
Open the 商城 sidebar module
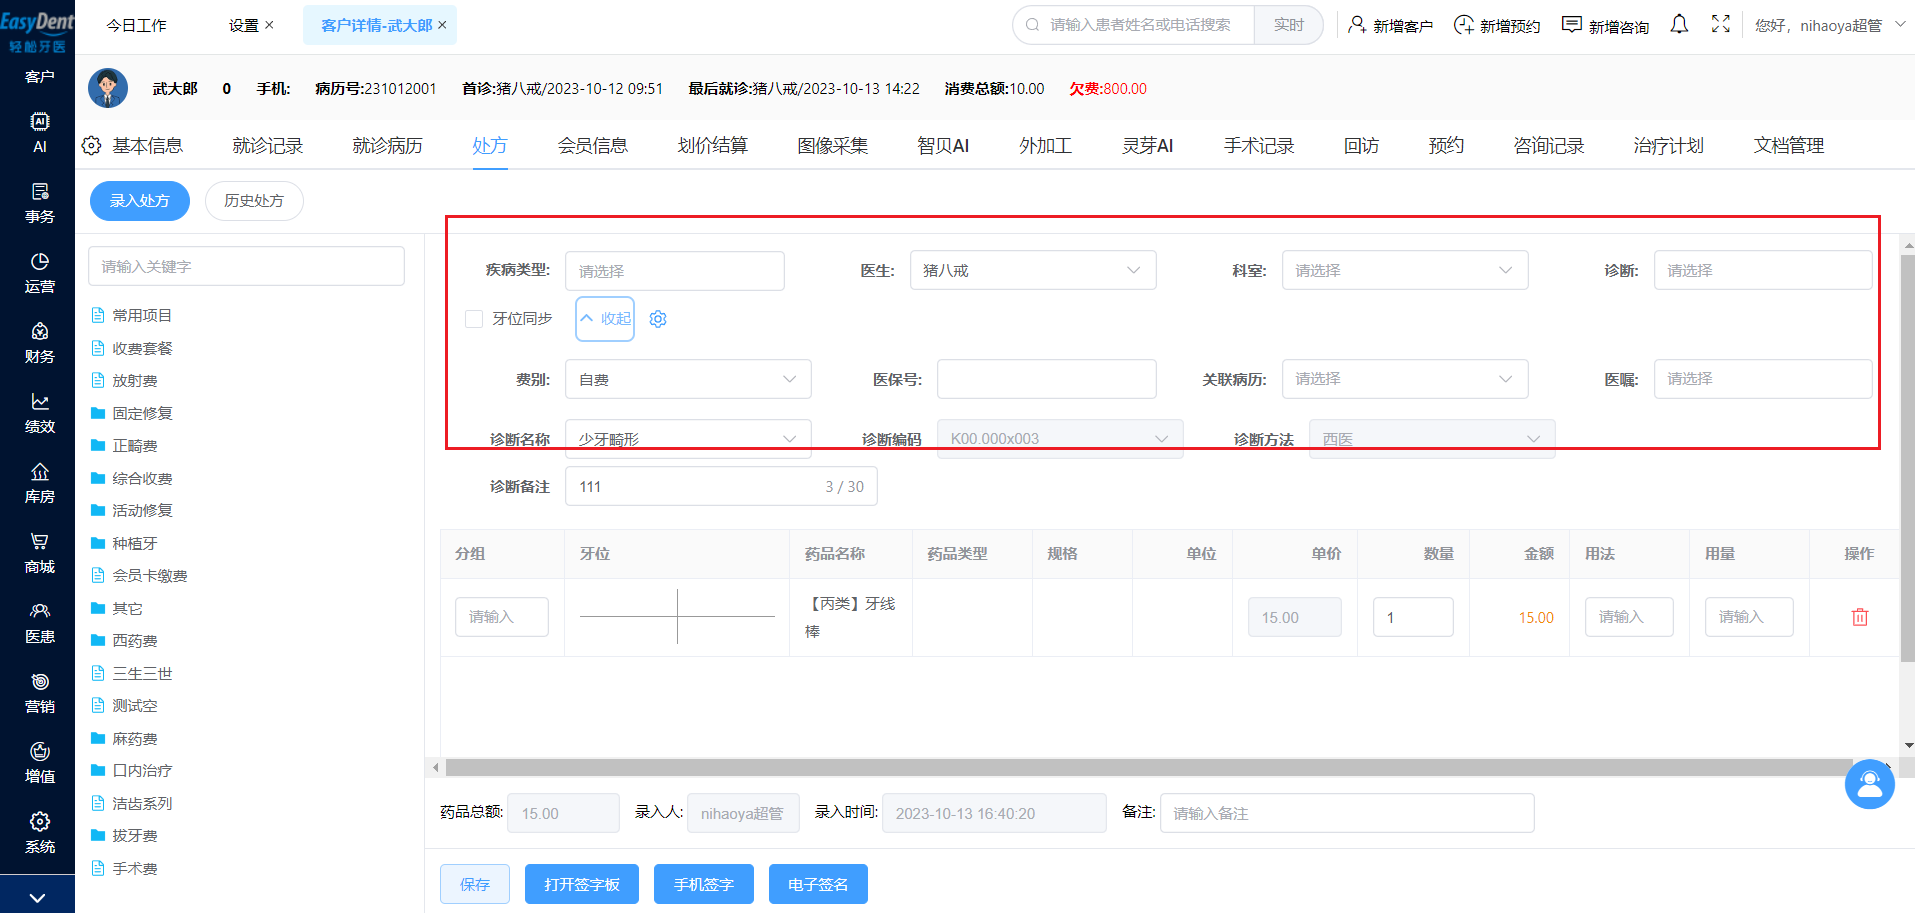39,553
